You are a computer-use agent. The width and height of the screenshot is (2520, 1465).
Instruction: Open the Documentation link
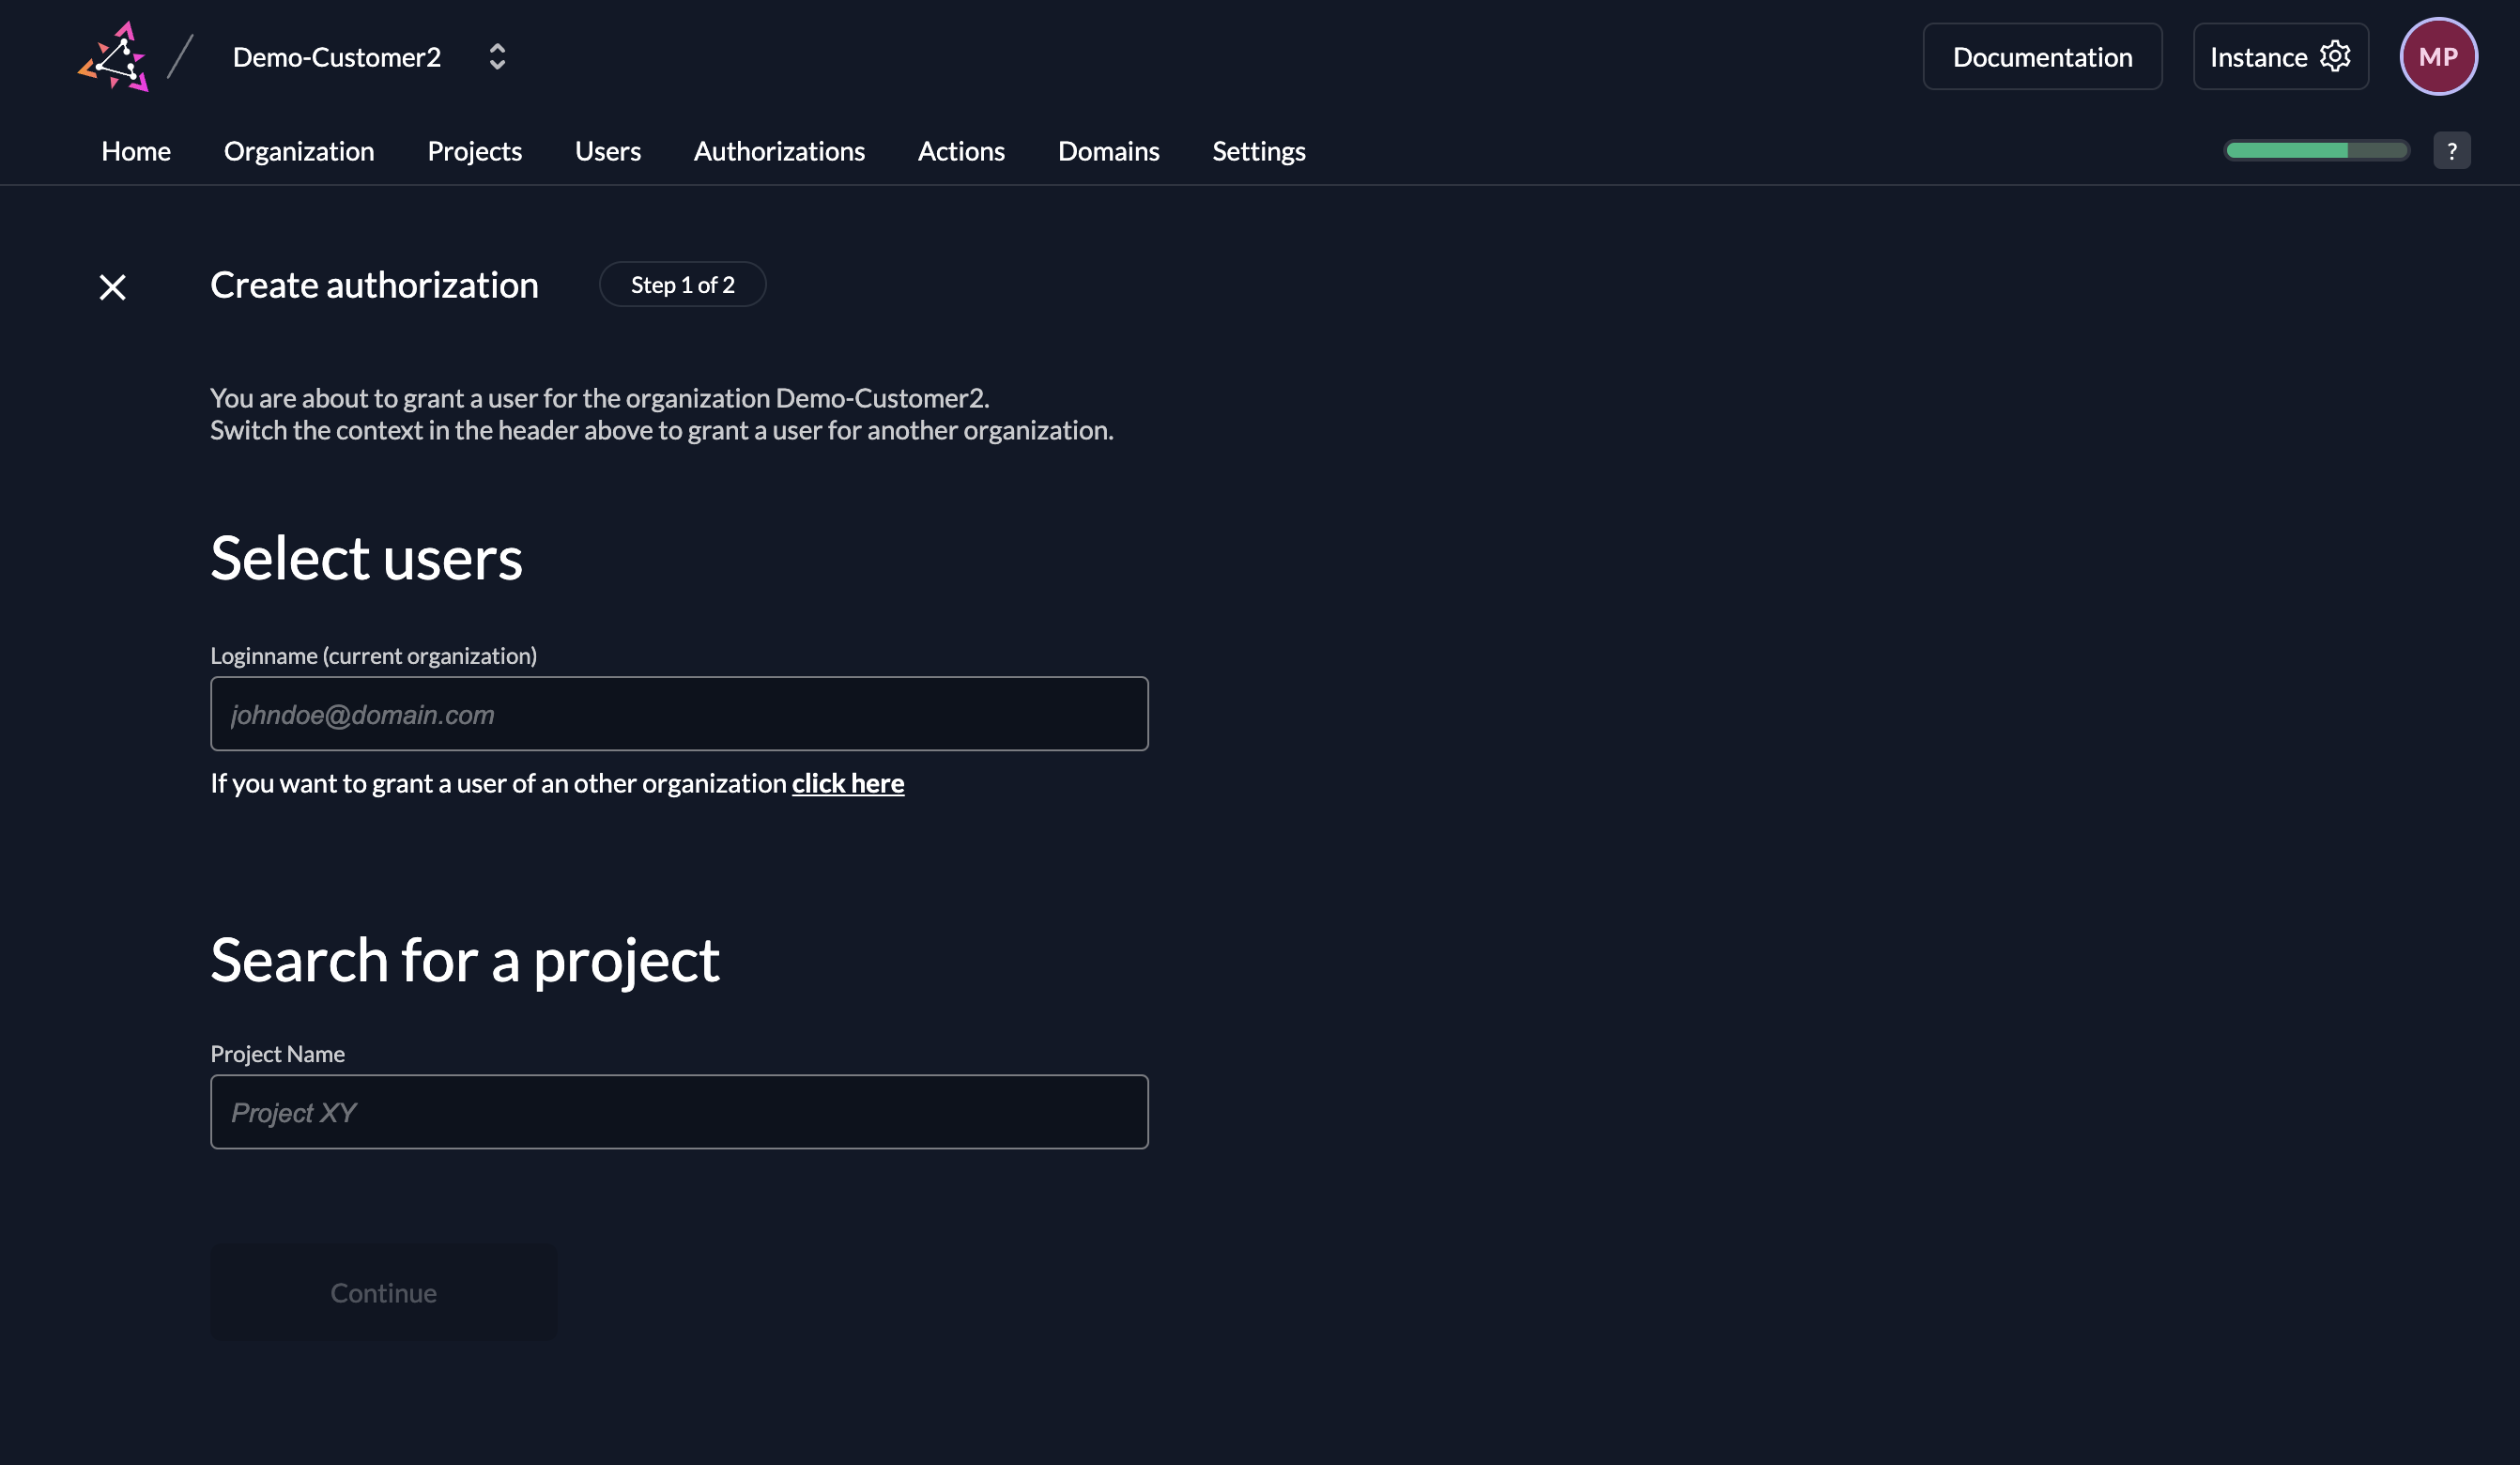(x=2041, y=57)
